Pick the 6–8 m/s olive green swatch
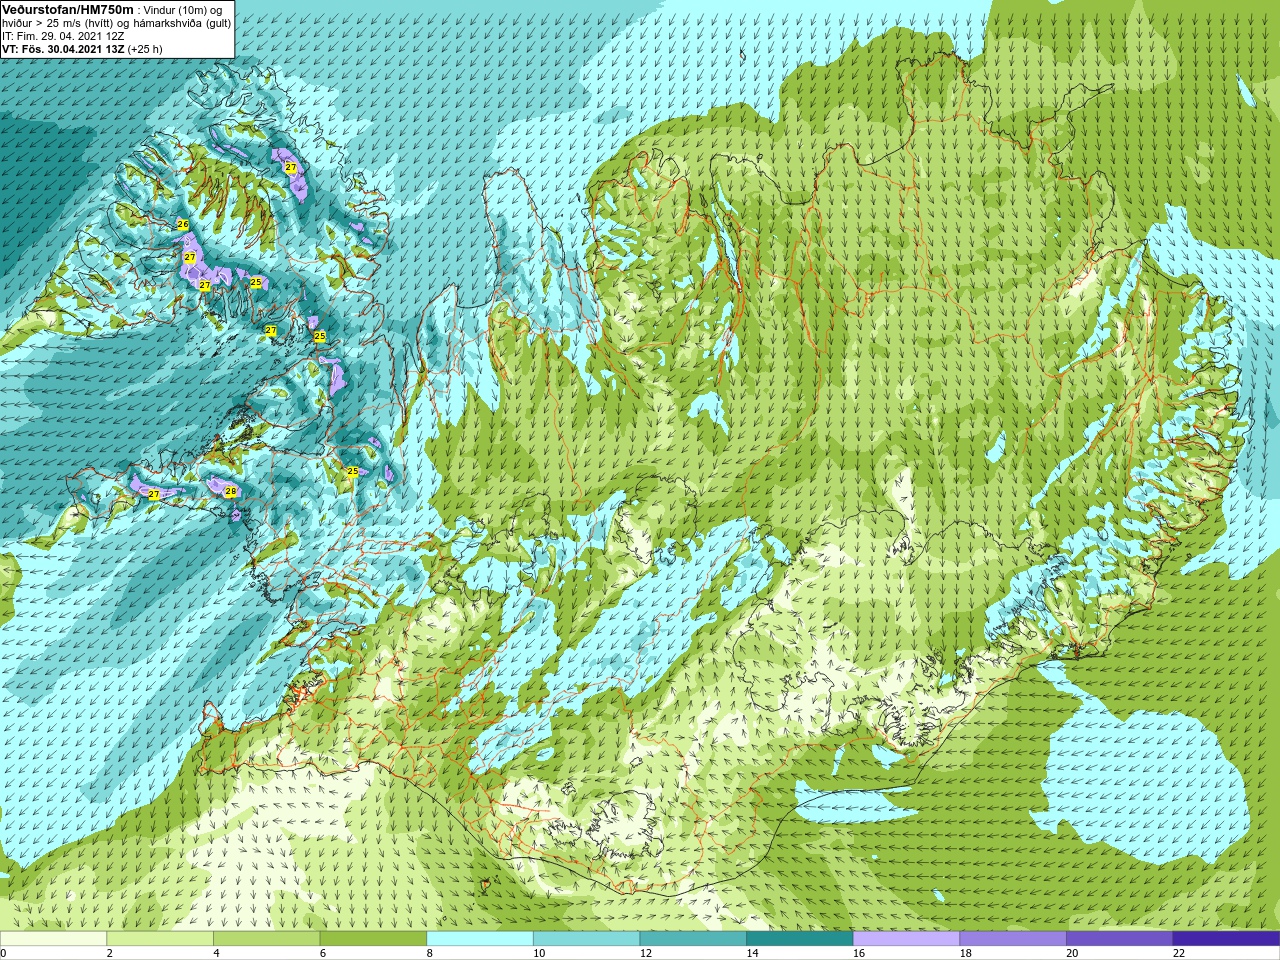Screen dimensions: 1280x960 pyautogui.click(x=373, y=939)
